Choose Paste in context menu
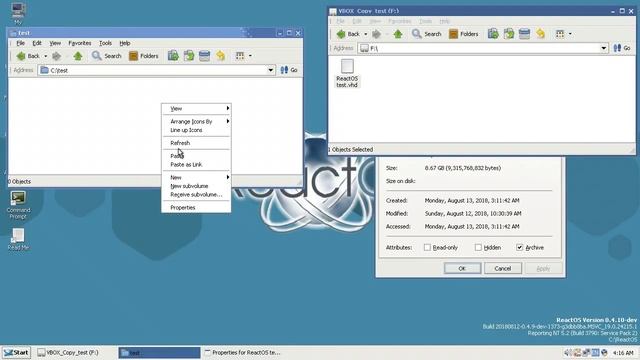This screenshot has height=360, width=640. (196, 156)
